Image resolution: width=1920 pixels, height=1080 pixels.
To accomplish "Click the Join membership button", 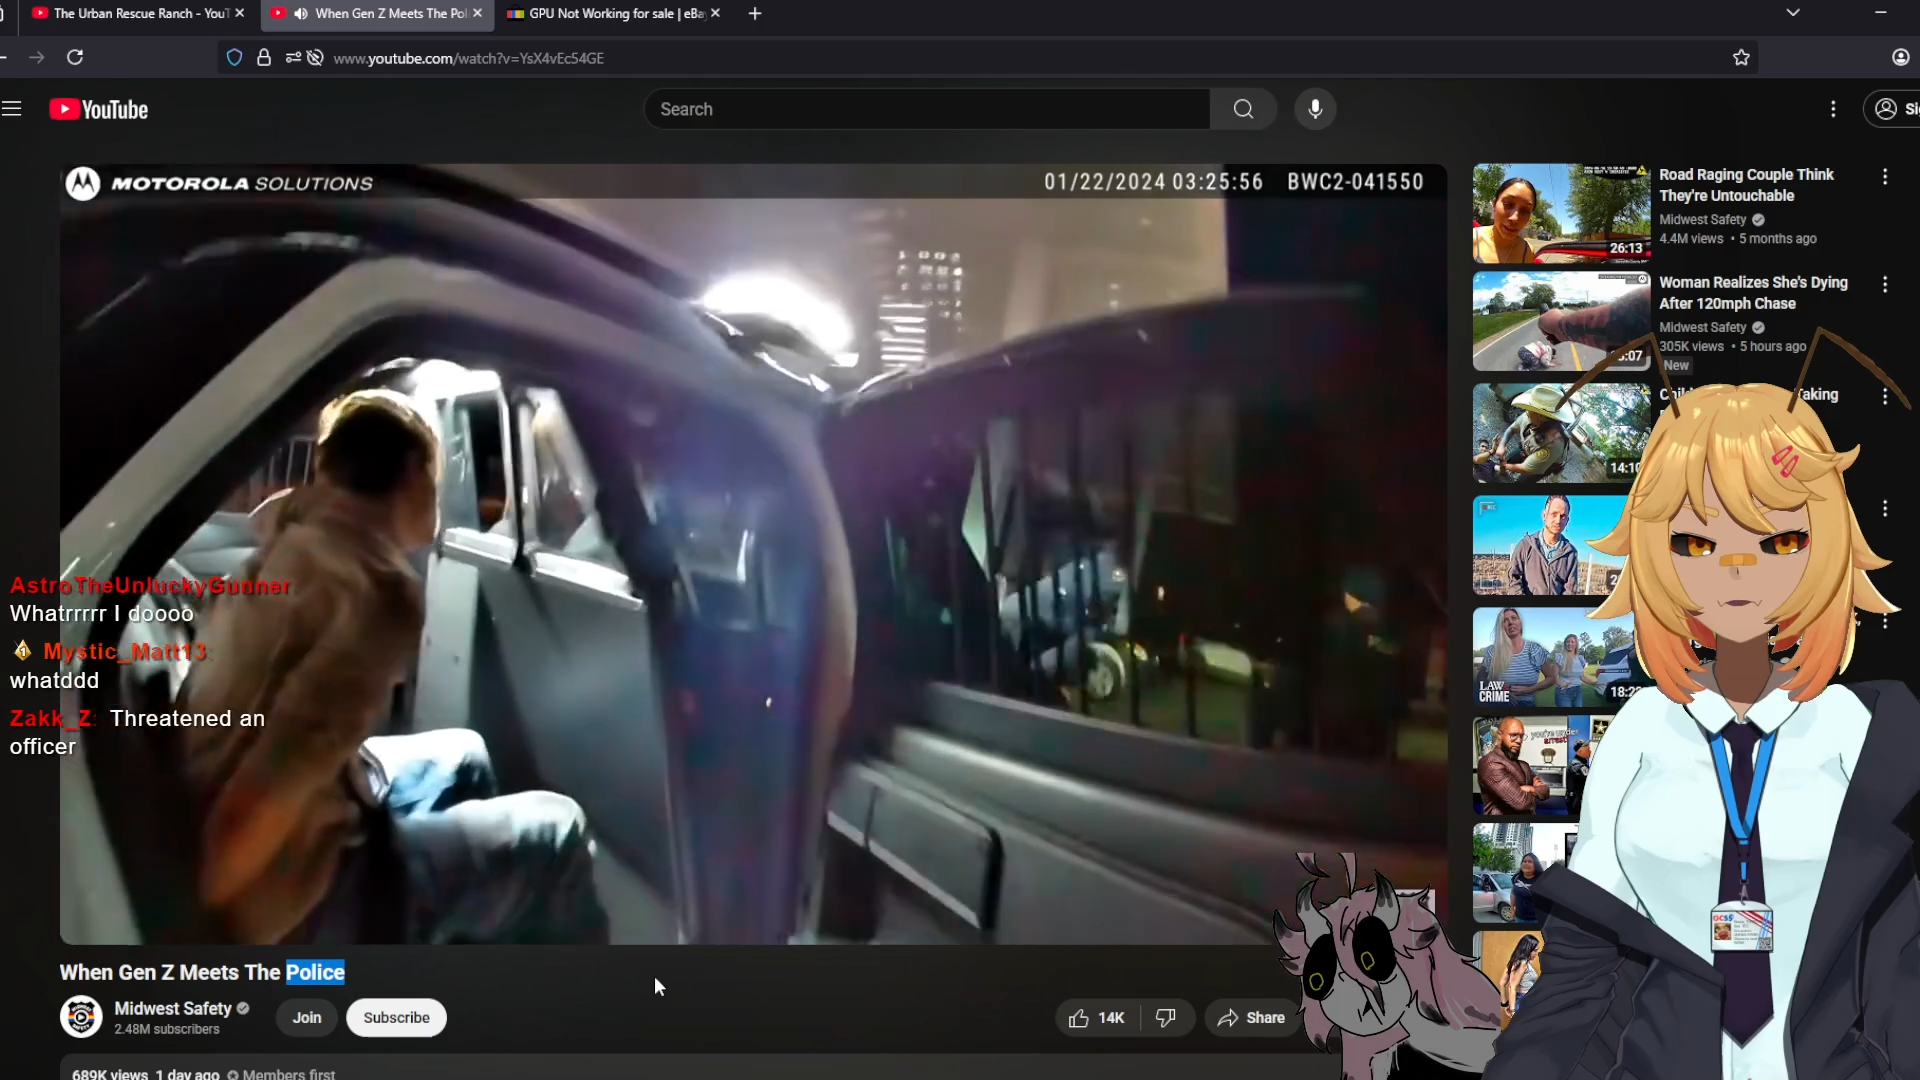I will [307, 1017].
